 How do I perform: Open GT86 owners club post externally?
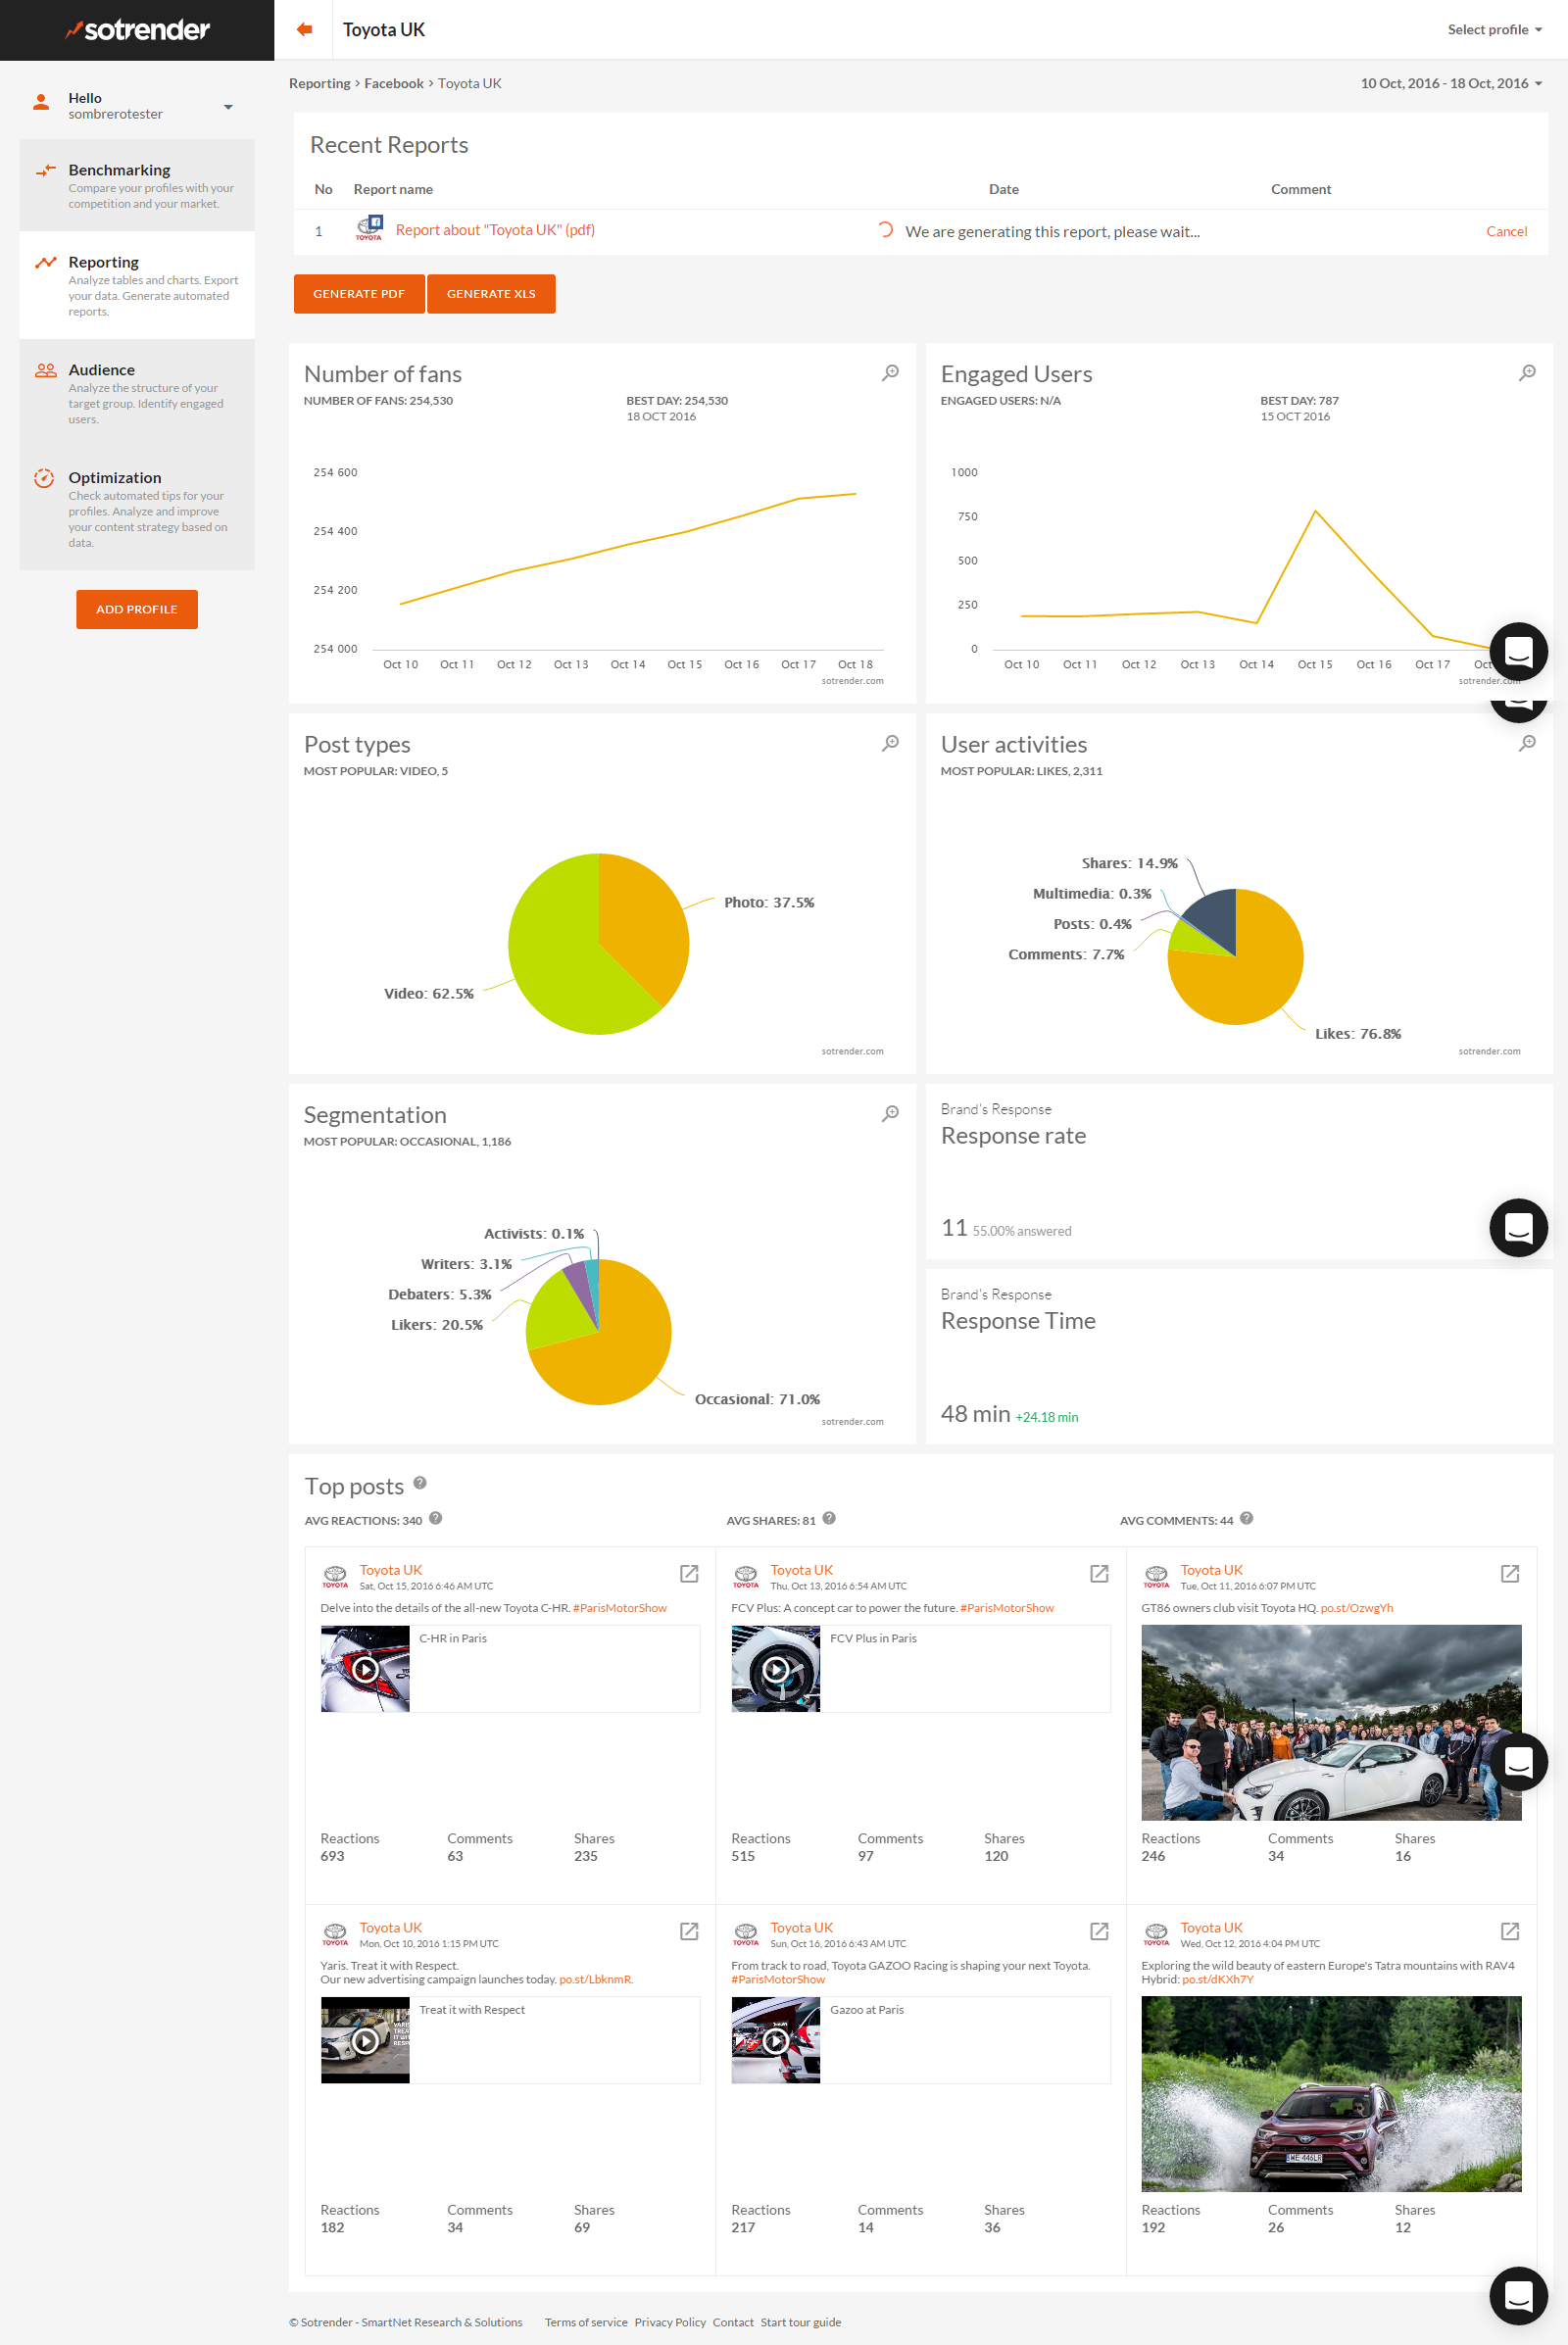click(1510, 1573)
